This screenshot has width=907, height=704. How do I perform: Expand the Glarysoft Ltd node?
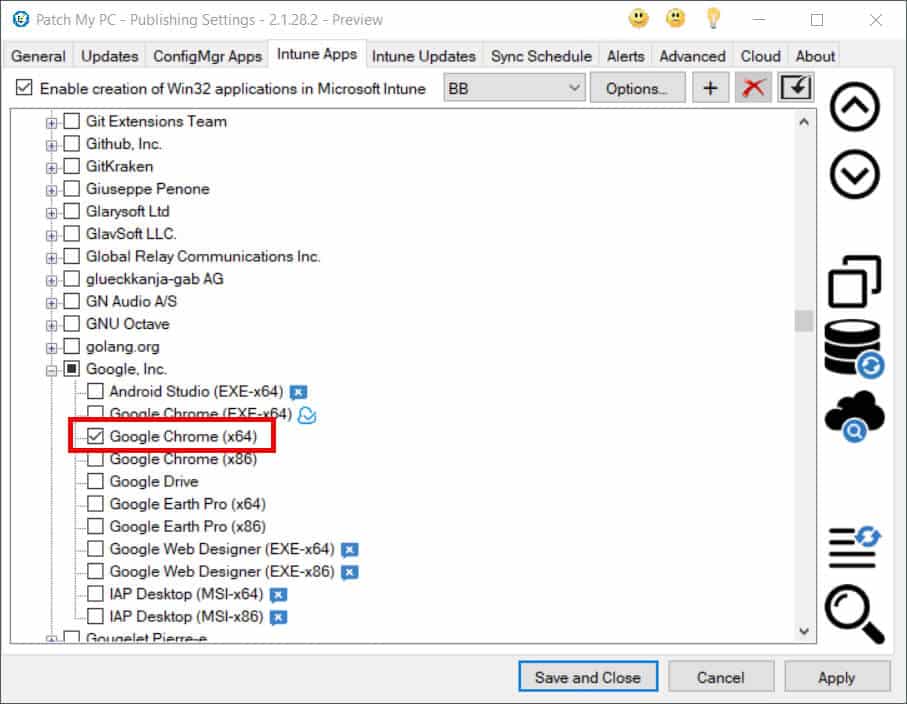point(51,213)
